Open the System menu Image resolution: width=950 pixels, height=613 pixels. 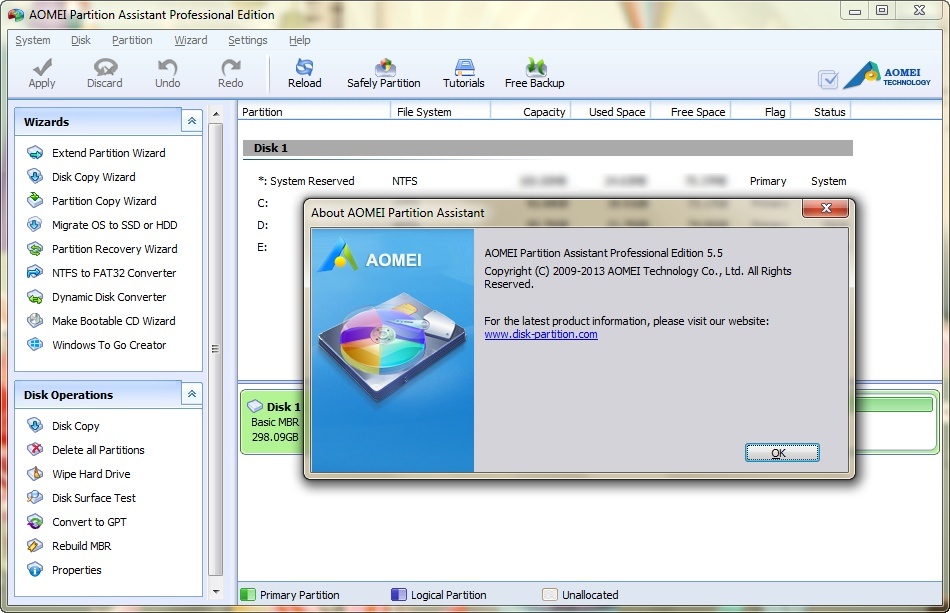(33, 40)
